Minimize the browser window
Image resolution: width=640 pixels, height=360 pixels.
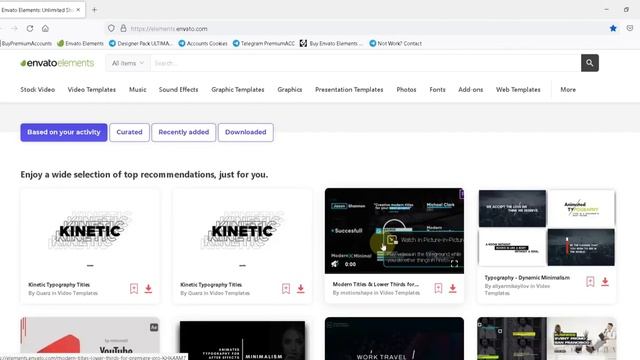pyautogui.click(x=607, y=9)
